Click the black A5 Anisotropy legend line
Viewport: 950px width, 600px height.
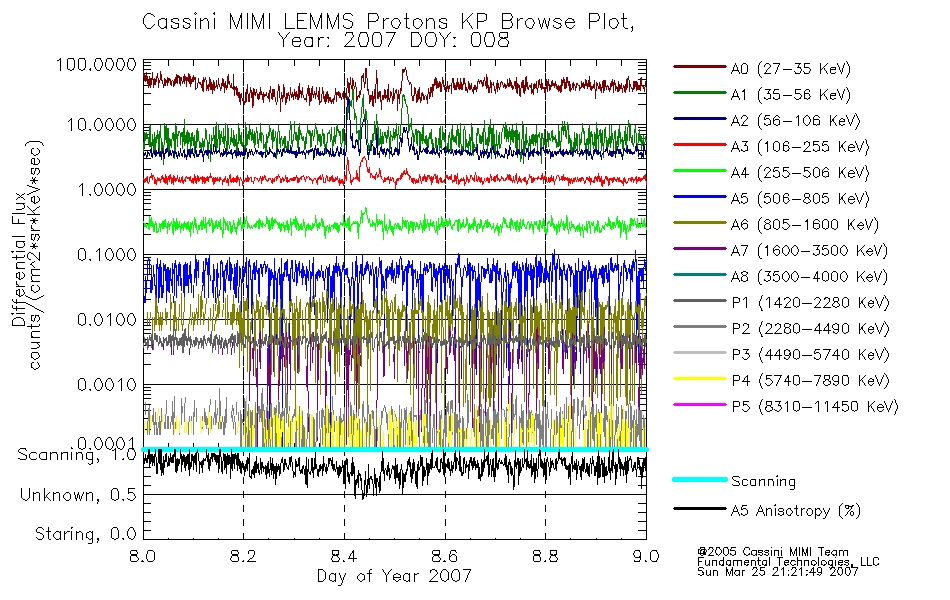tap(699, 508)
